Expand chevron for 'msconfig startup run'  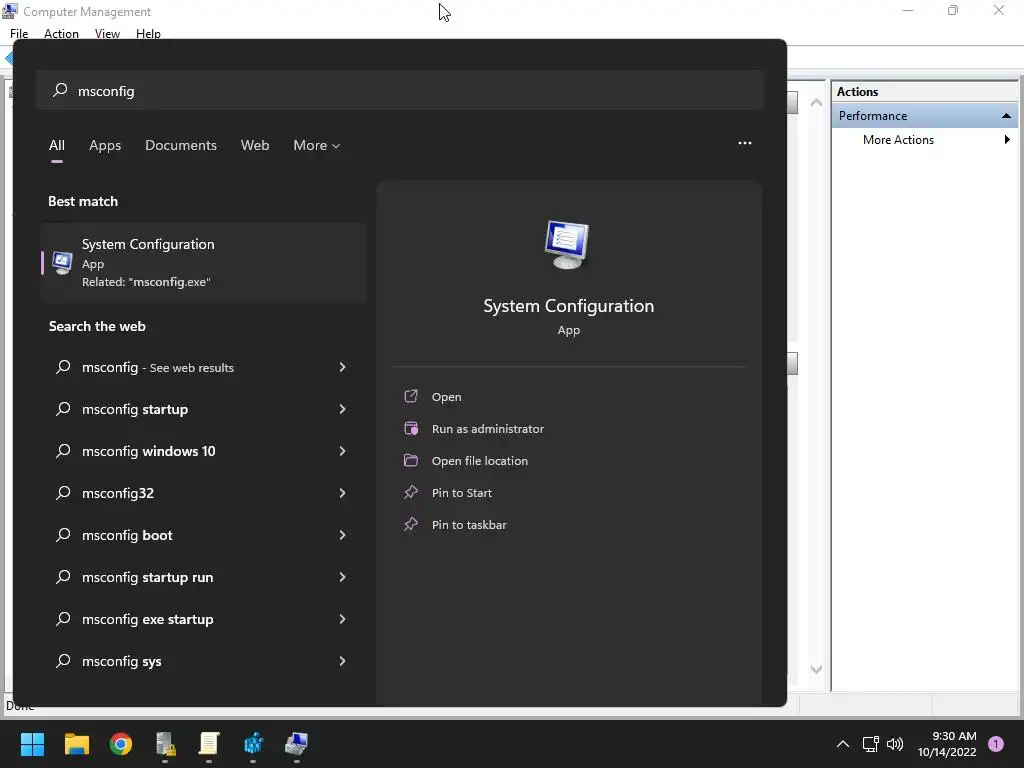pyautogui.click(x=342, y=577)
